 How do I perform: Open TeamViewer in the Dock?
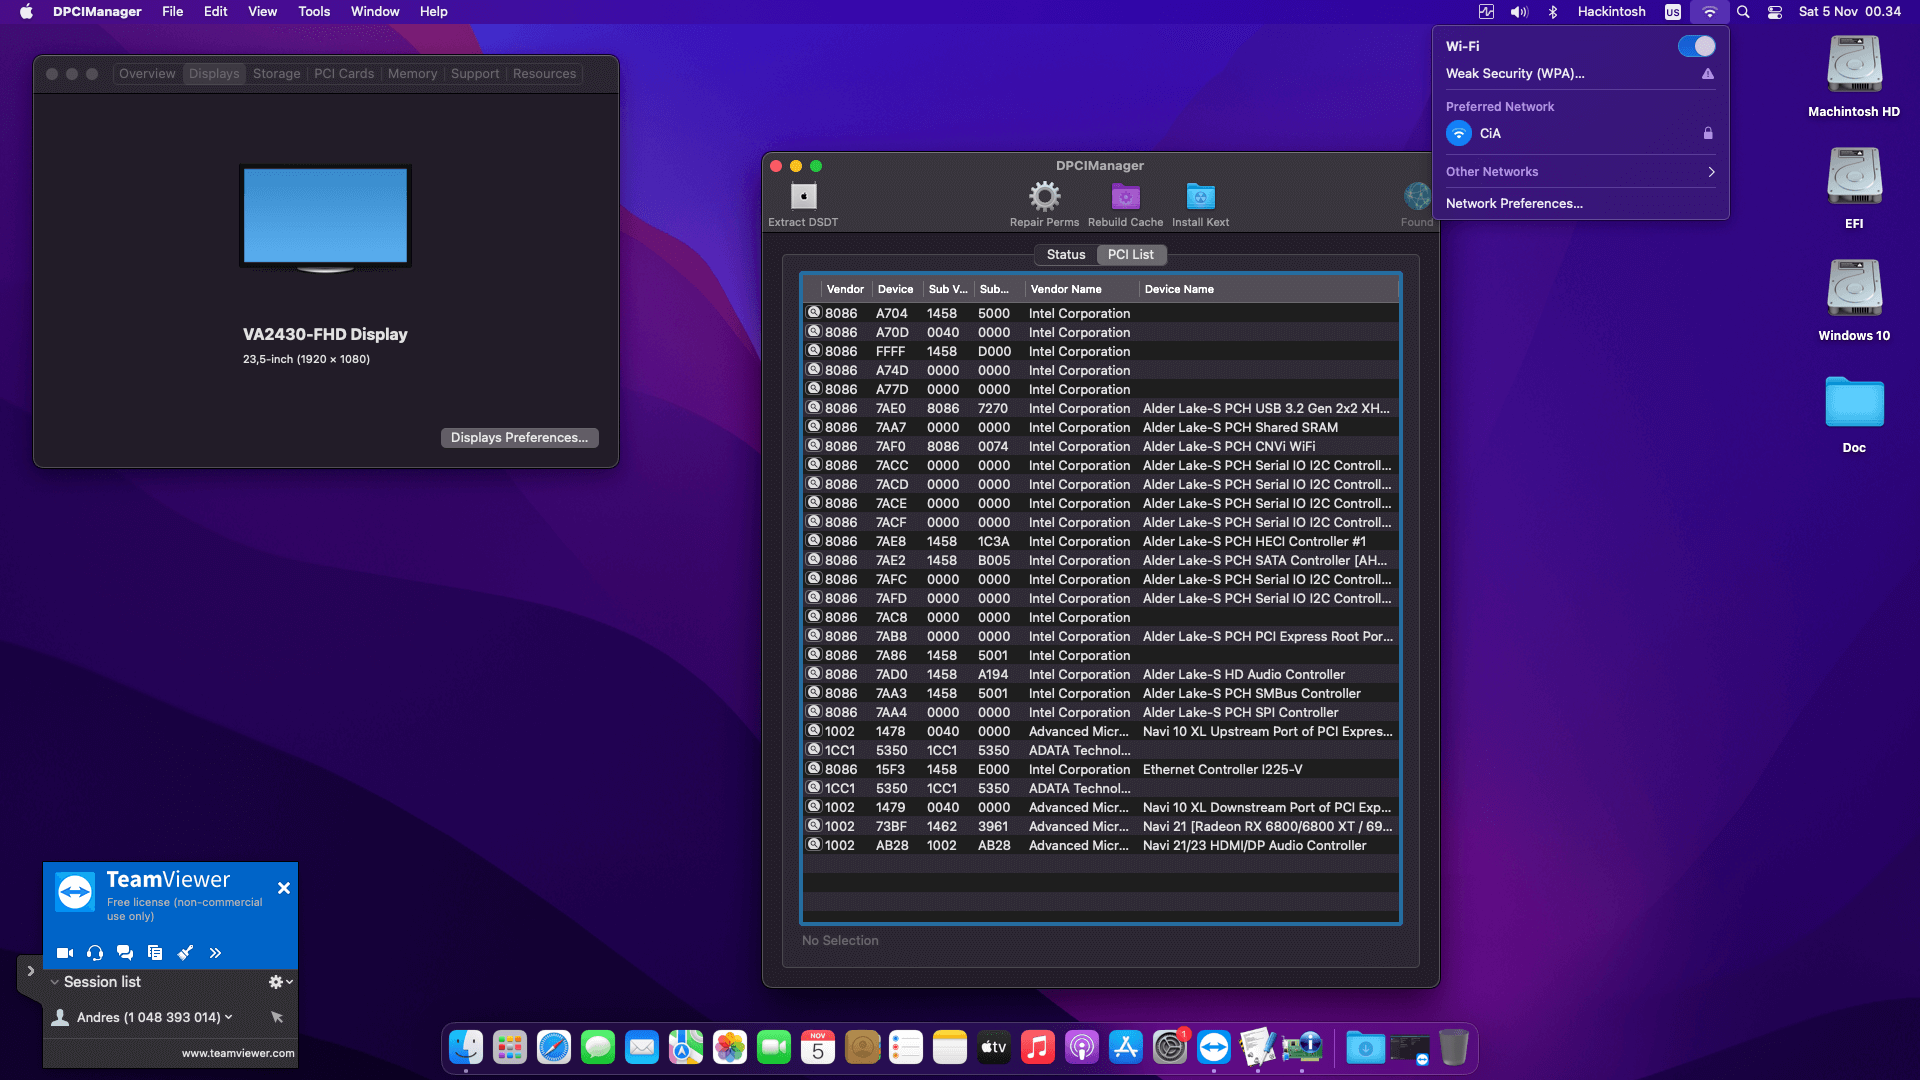1213,1048
